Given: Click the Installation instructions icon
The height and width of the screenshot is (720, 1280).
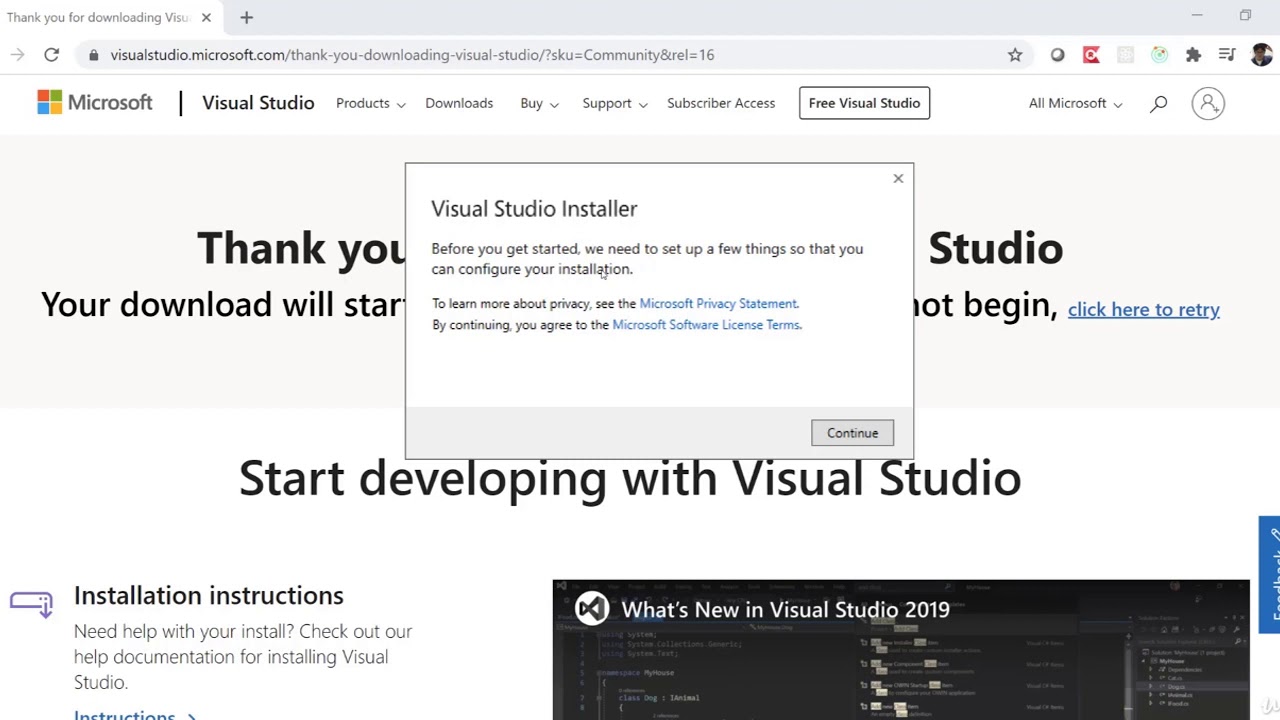Looking at the screenshot, I should pos(31,602).
